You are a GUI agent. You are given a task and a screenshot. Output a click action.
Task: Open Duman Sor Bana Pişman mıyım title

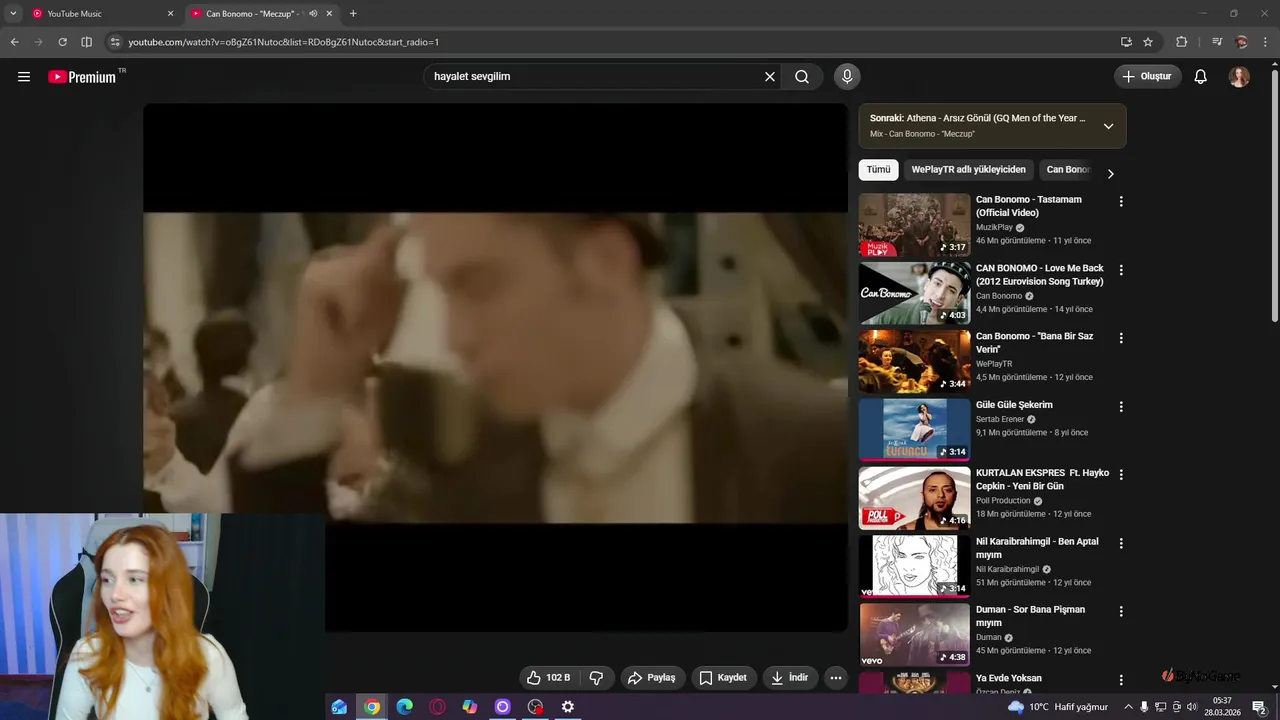pos(1030,616)
